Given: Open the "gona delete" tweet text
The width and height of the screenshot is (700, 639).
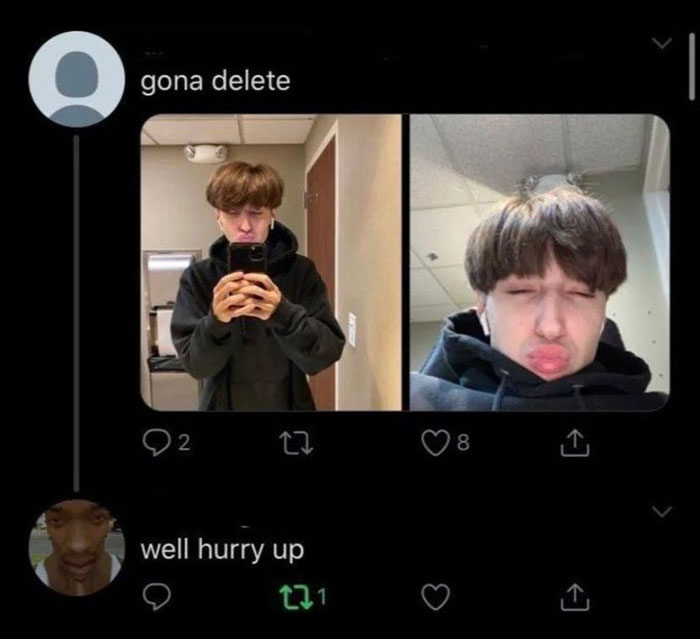Looking at the screenshot, I should tap(216, 82).
